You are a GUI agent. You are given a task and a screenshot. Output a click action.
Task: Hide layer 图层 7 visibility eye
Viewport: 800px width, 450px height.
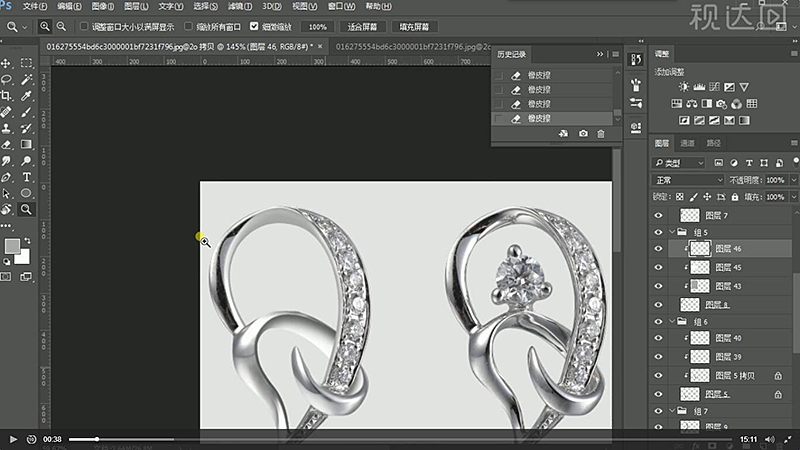pyautogui.click(x=658, y=215)
